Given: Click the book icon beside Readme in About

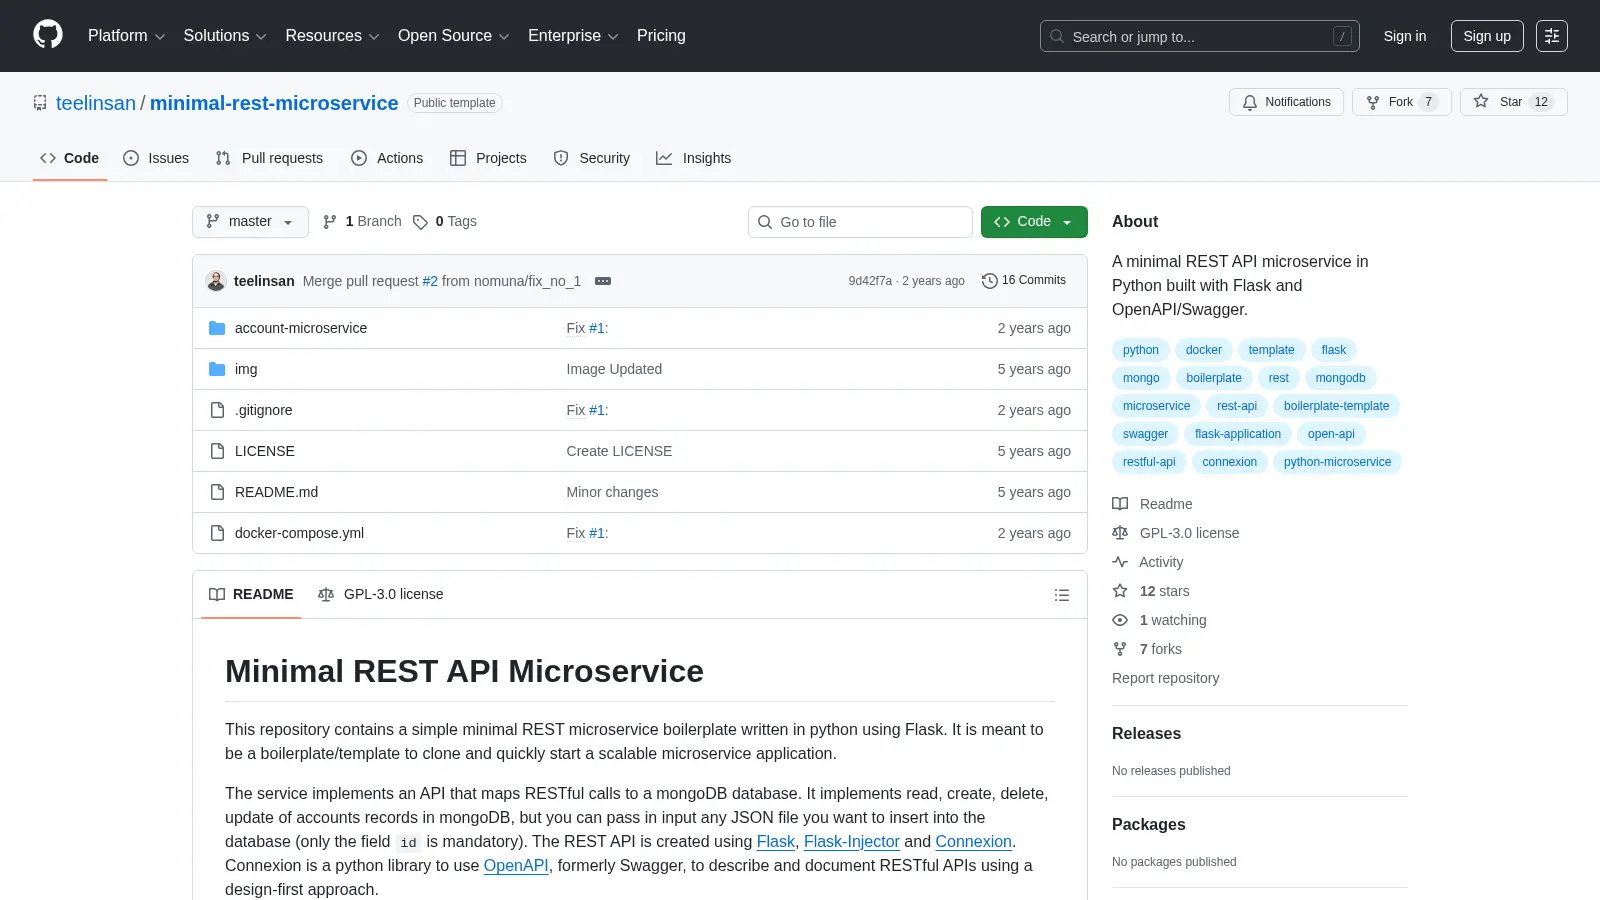Looking at the screenshot, I should tap(1120, 504).
